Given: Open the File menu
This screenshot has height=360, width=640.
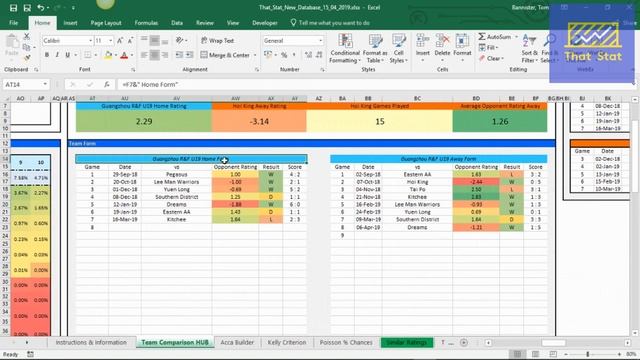Looking at the screenshot, I should point(13,23).
